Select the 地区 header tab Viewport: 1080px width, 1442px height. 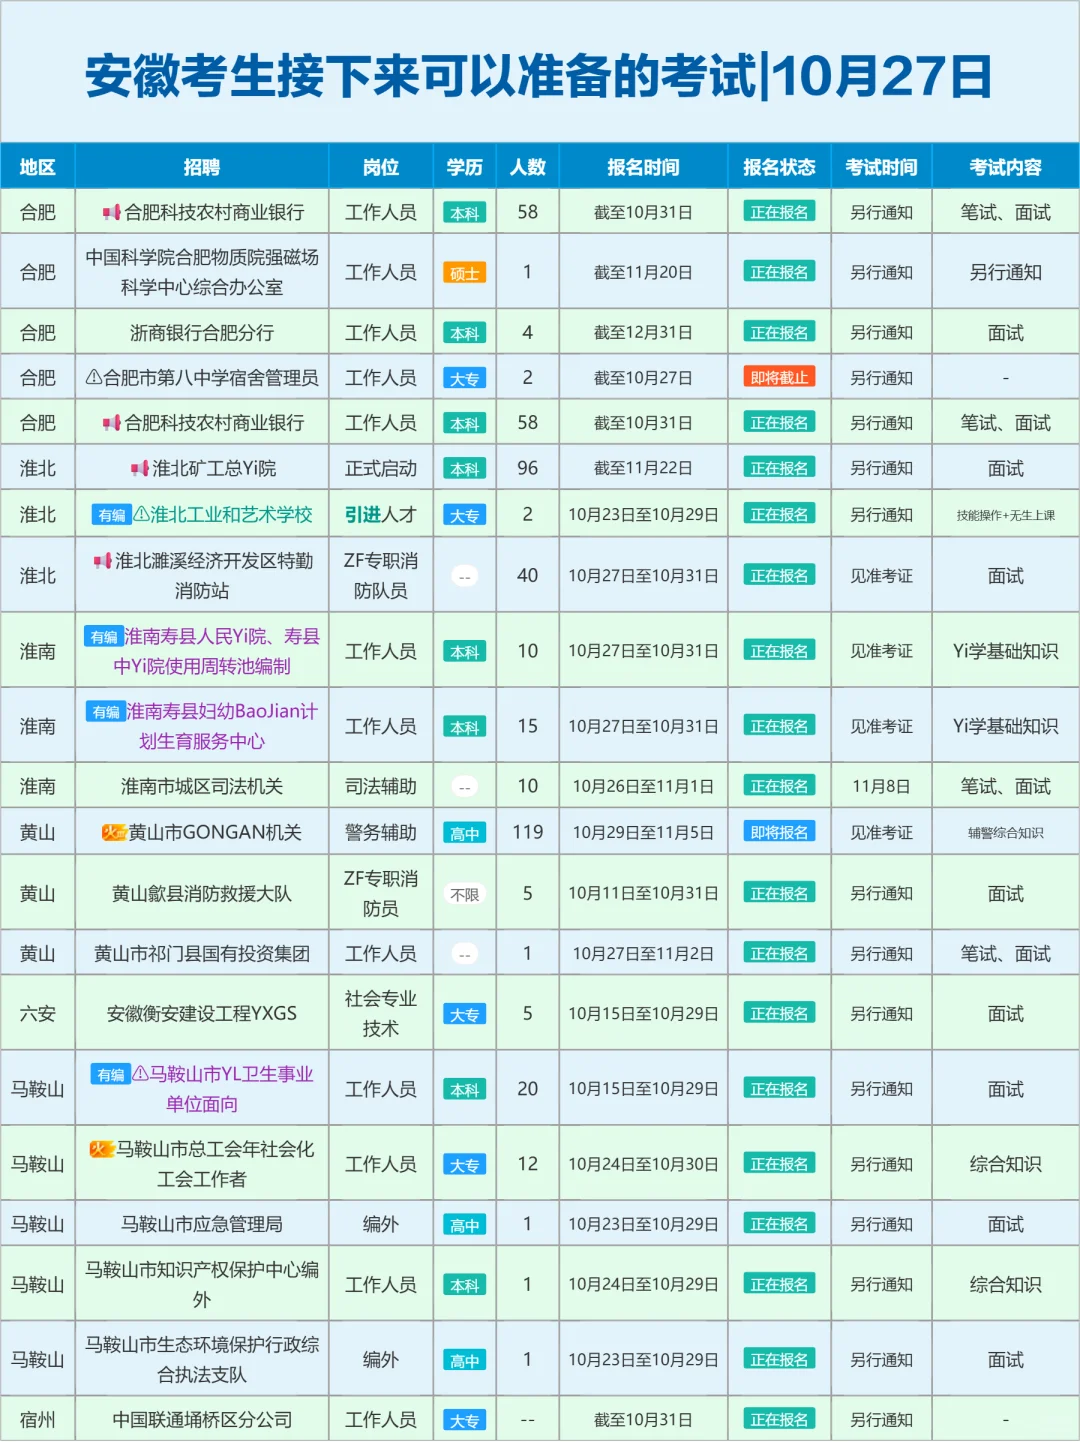(38, 167)
